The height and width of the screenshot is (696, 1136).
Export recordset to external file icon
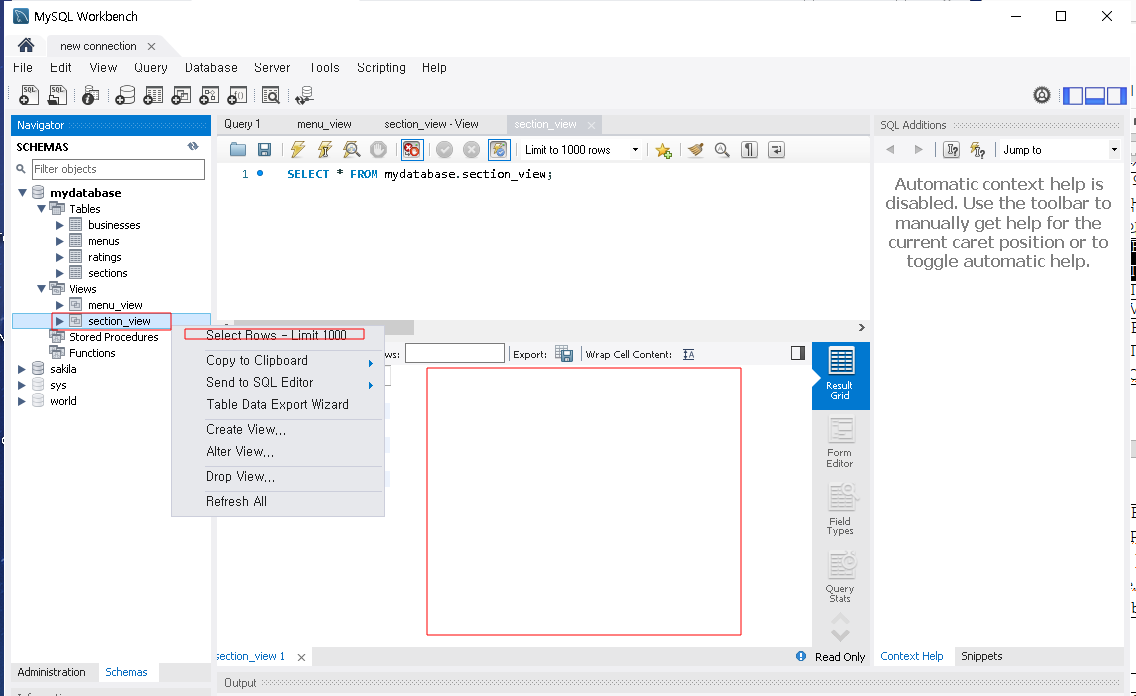[x=564, y=354]
